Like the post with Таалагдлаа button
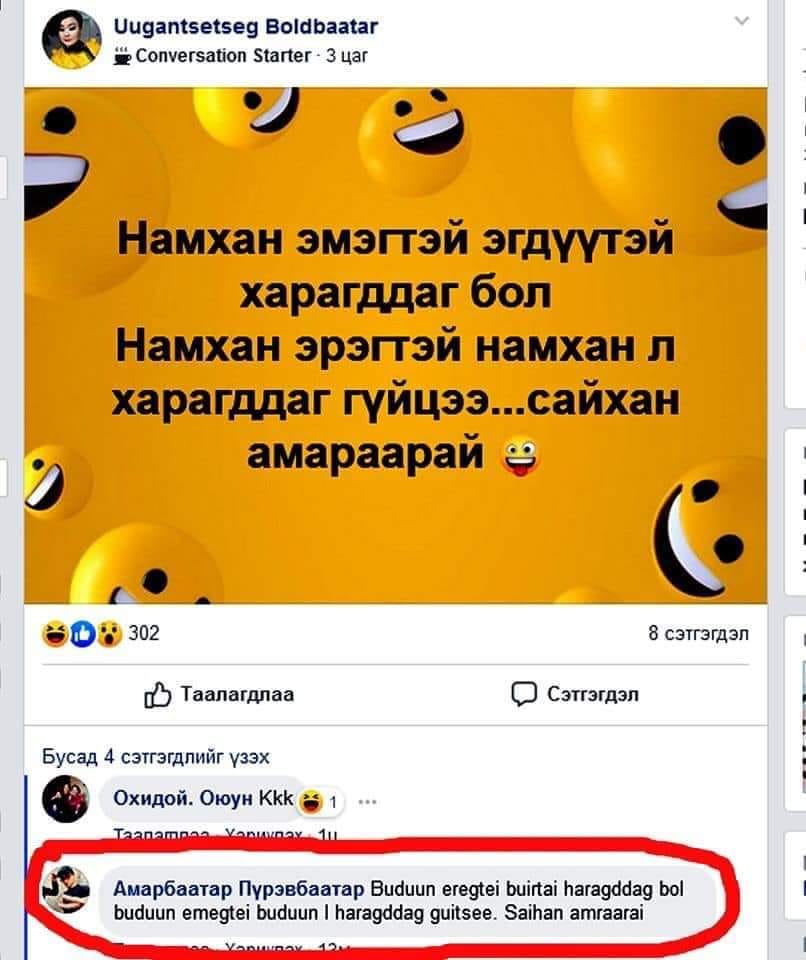This screenshot has height=960, width=806. point(219,694)
